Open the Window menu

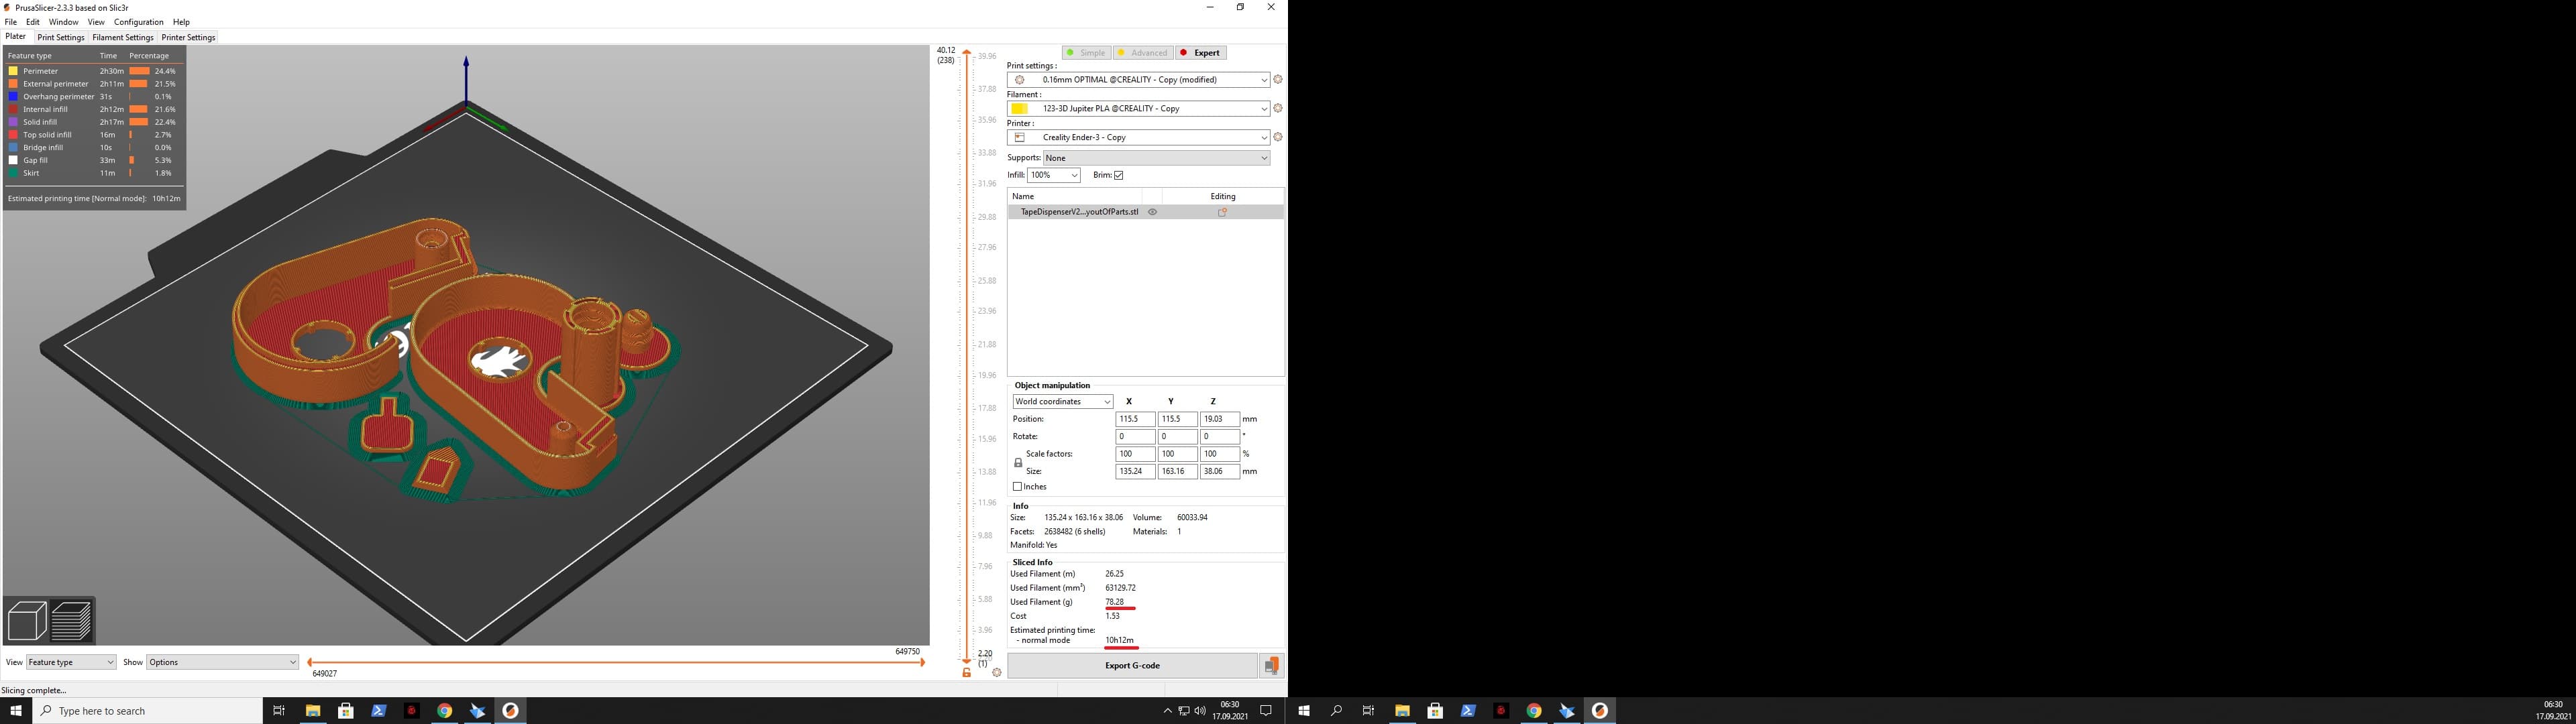point(63,22)
